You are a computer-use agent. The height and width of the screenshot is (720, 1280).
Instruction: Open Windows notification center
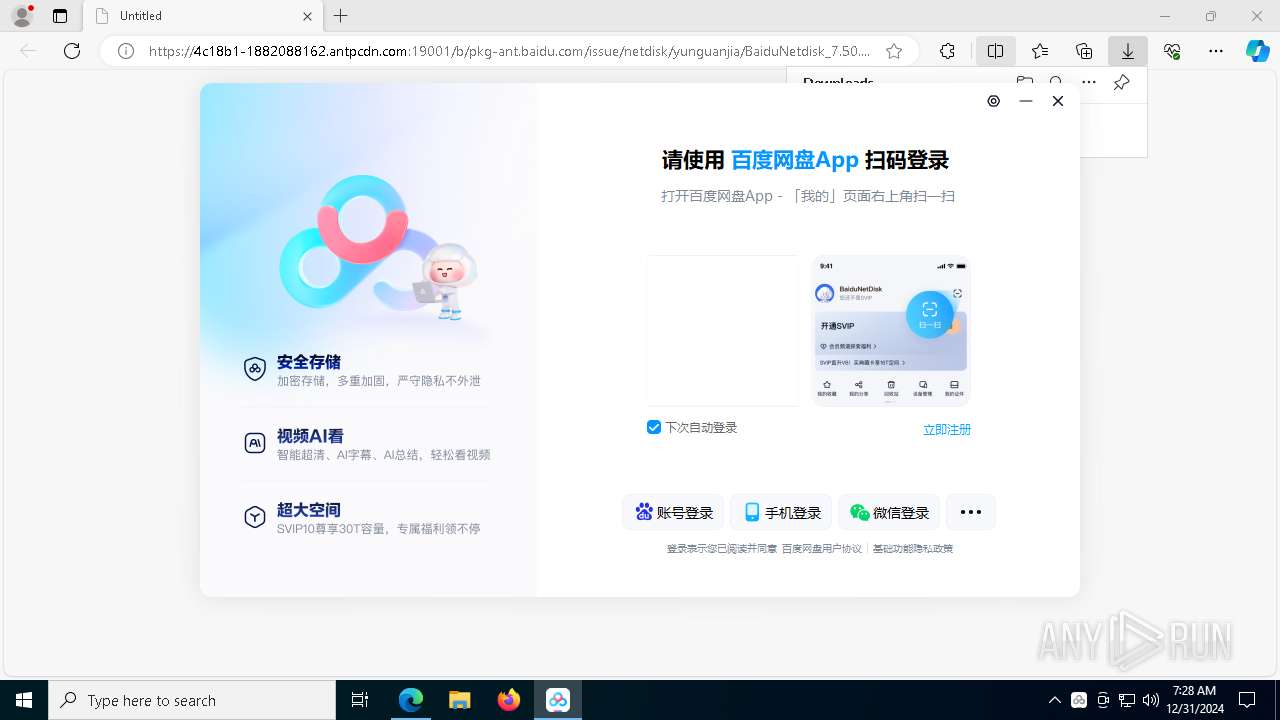(x=1247, y=700)
